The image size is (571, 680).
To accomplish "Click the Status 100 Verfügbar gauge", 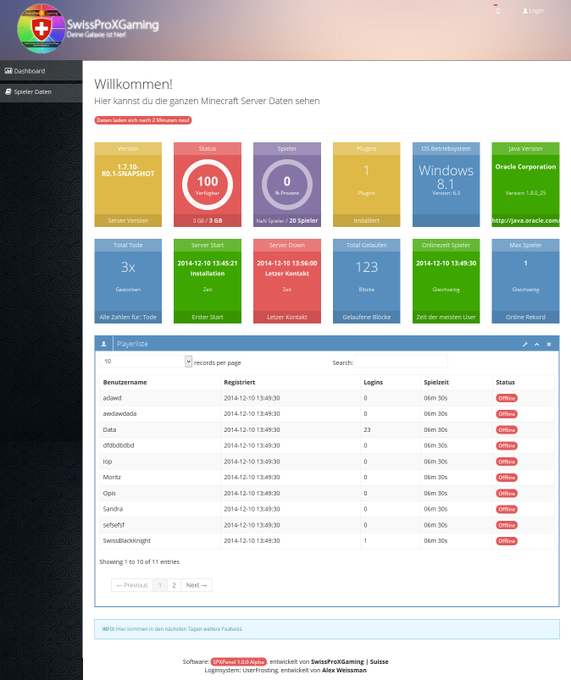I will (x=207, y=185).
